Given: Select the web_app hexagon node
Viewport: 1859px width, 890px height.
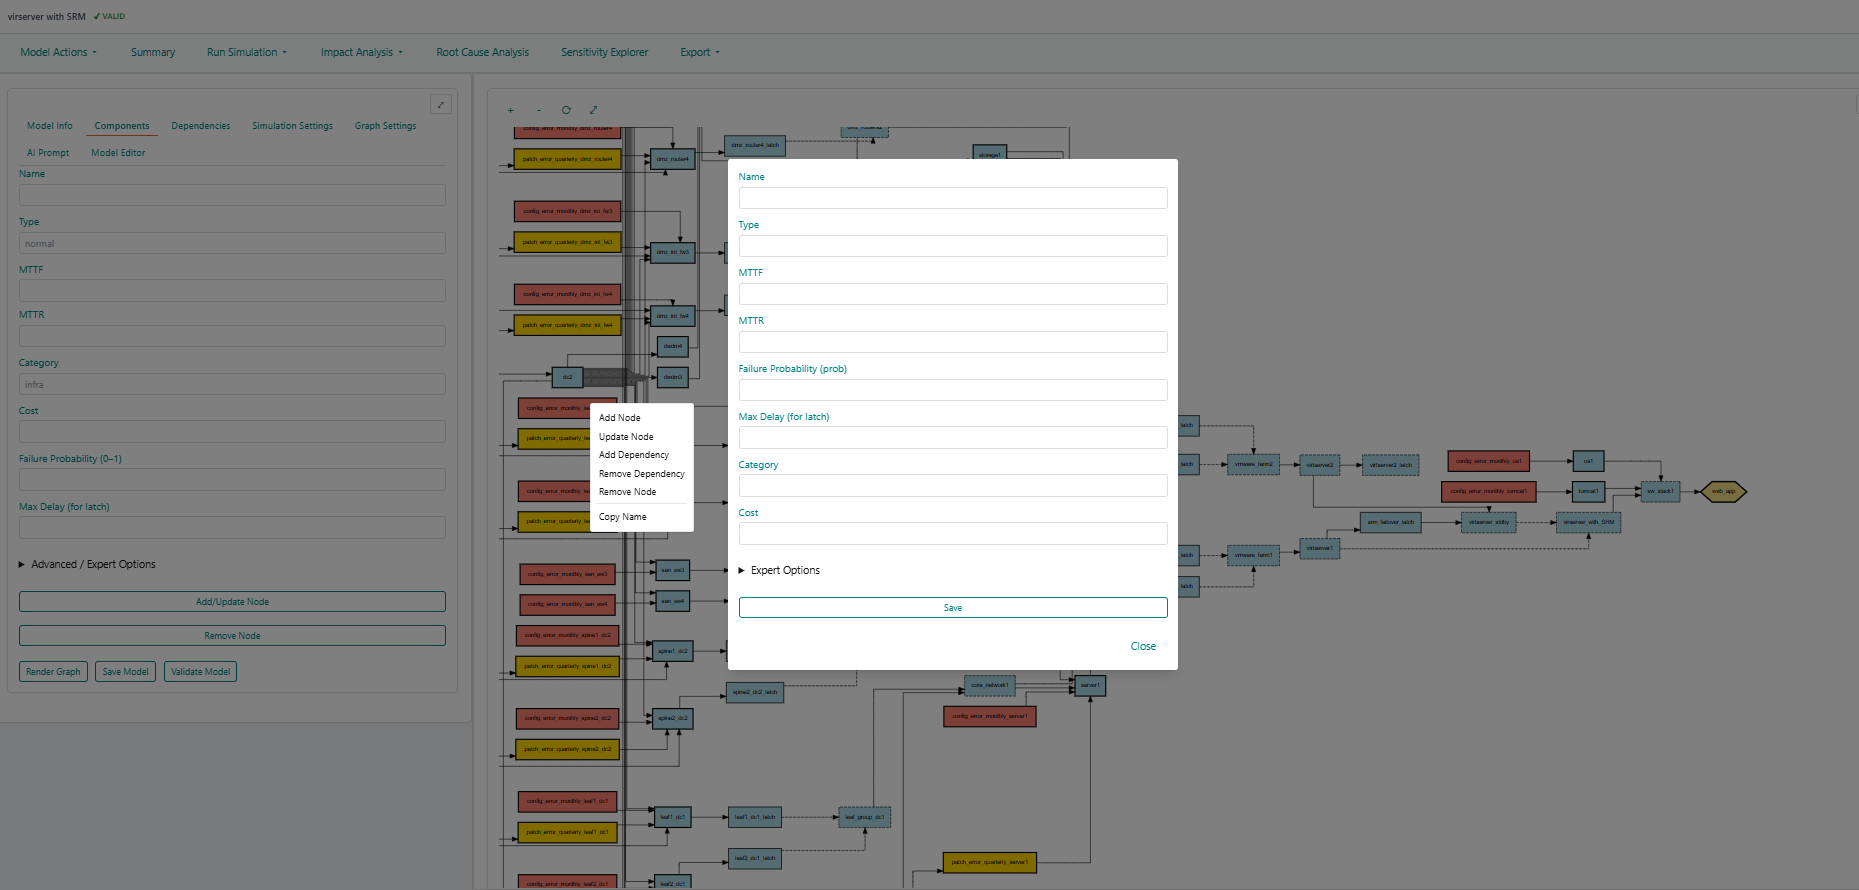Looking at the screenshot, I should point(1723,491).
